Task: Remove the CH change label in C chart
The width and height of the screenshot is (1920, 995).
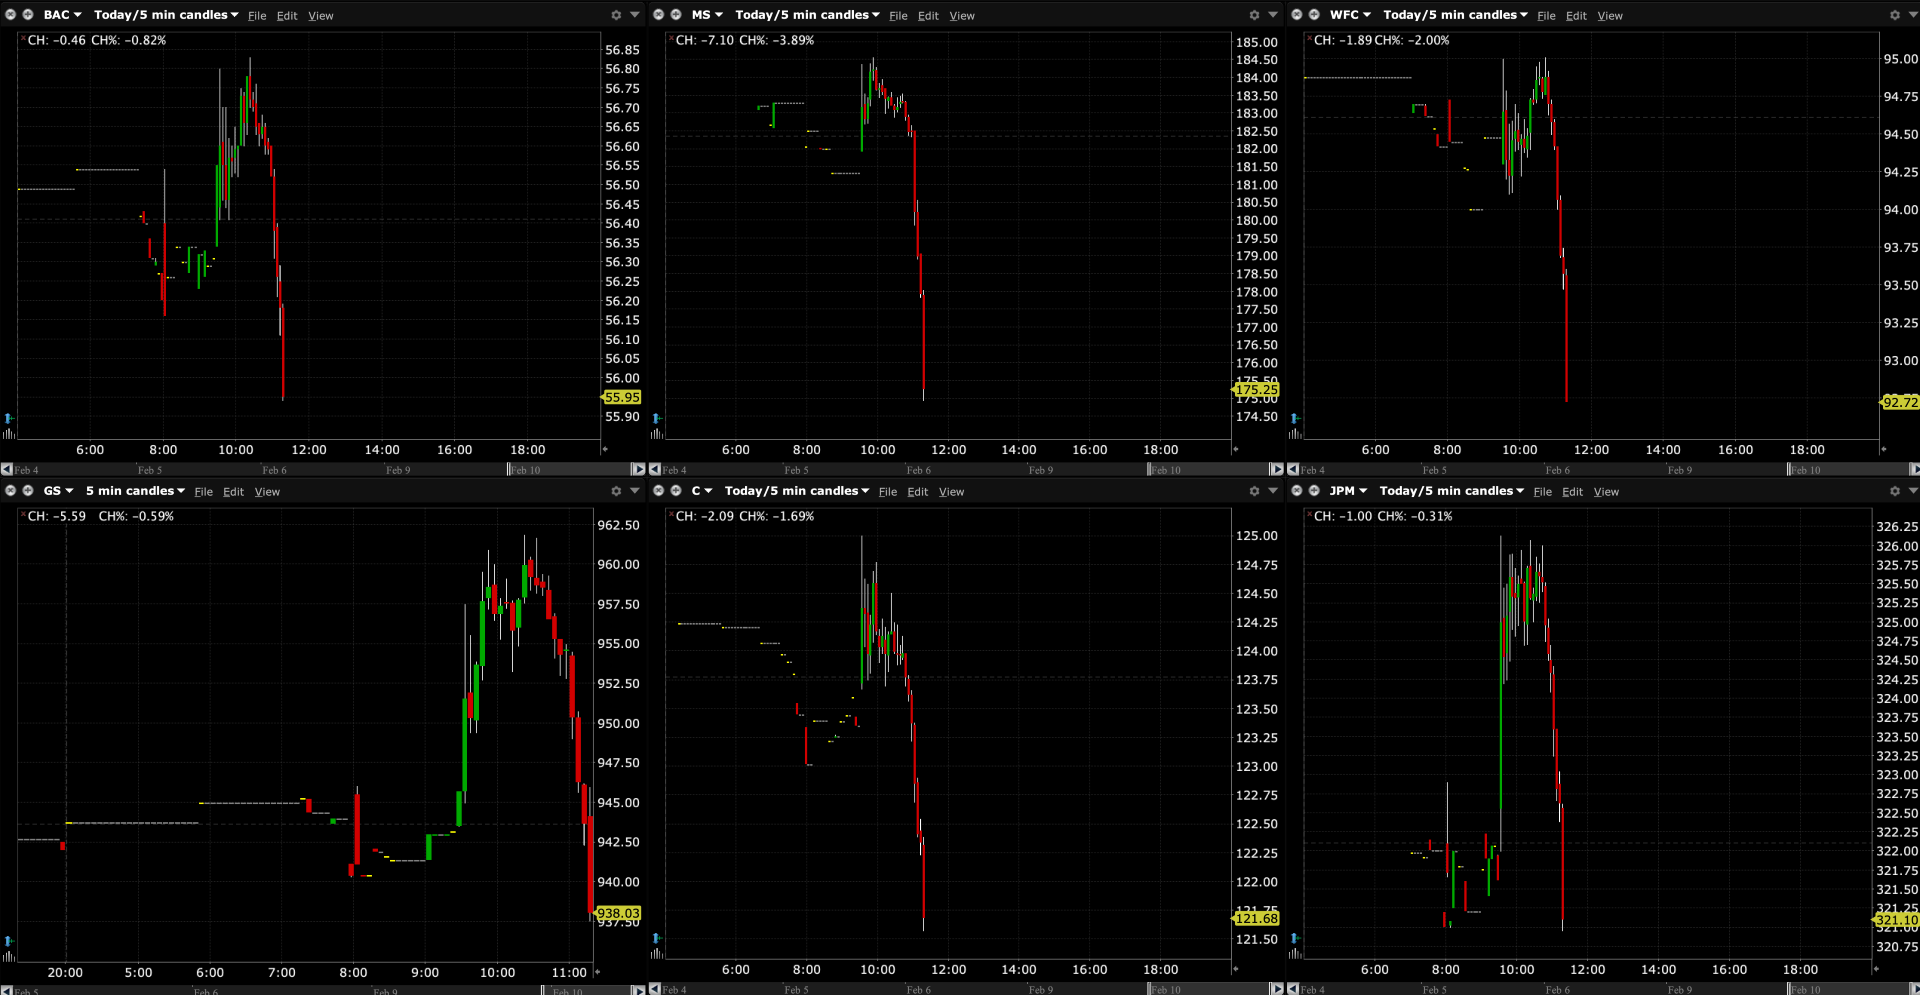Action: coord(670,515)
